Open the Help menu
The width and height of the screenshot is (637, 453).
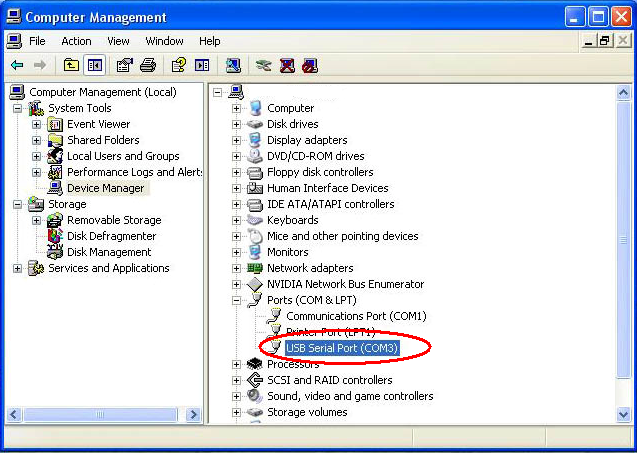pos(210,41)
